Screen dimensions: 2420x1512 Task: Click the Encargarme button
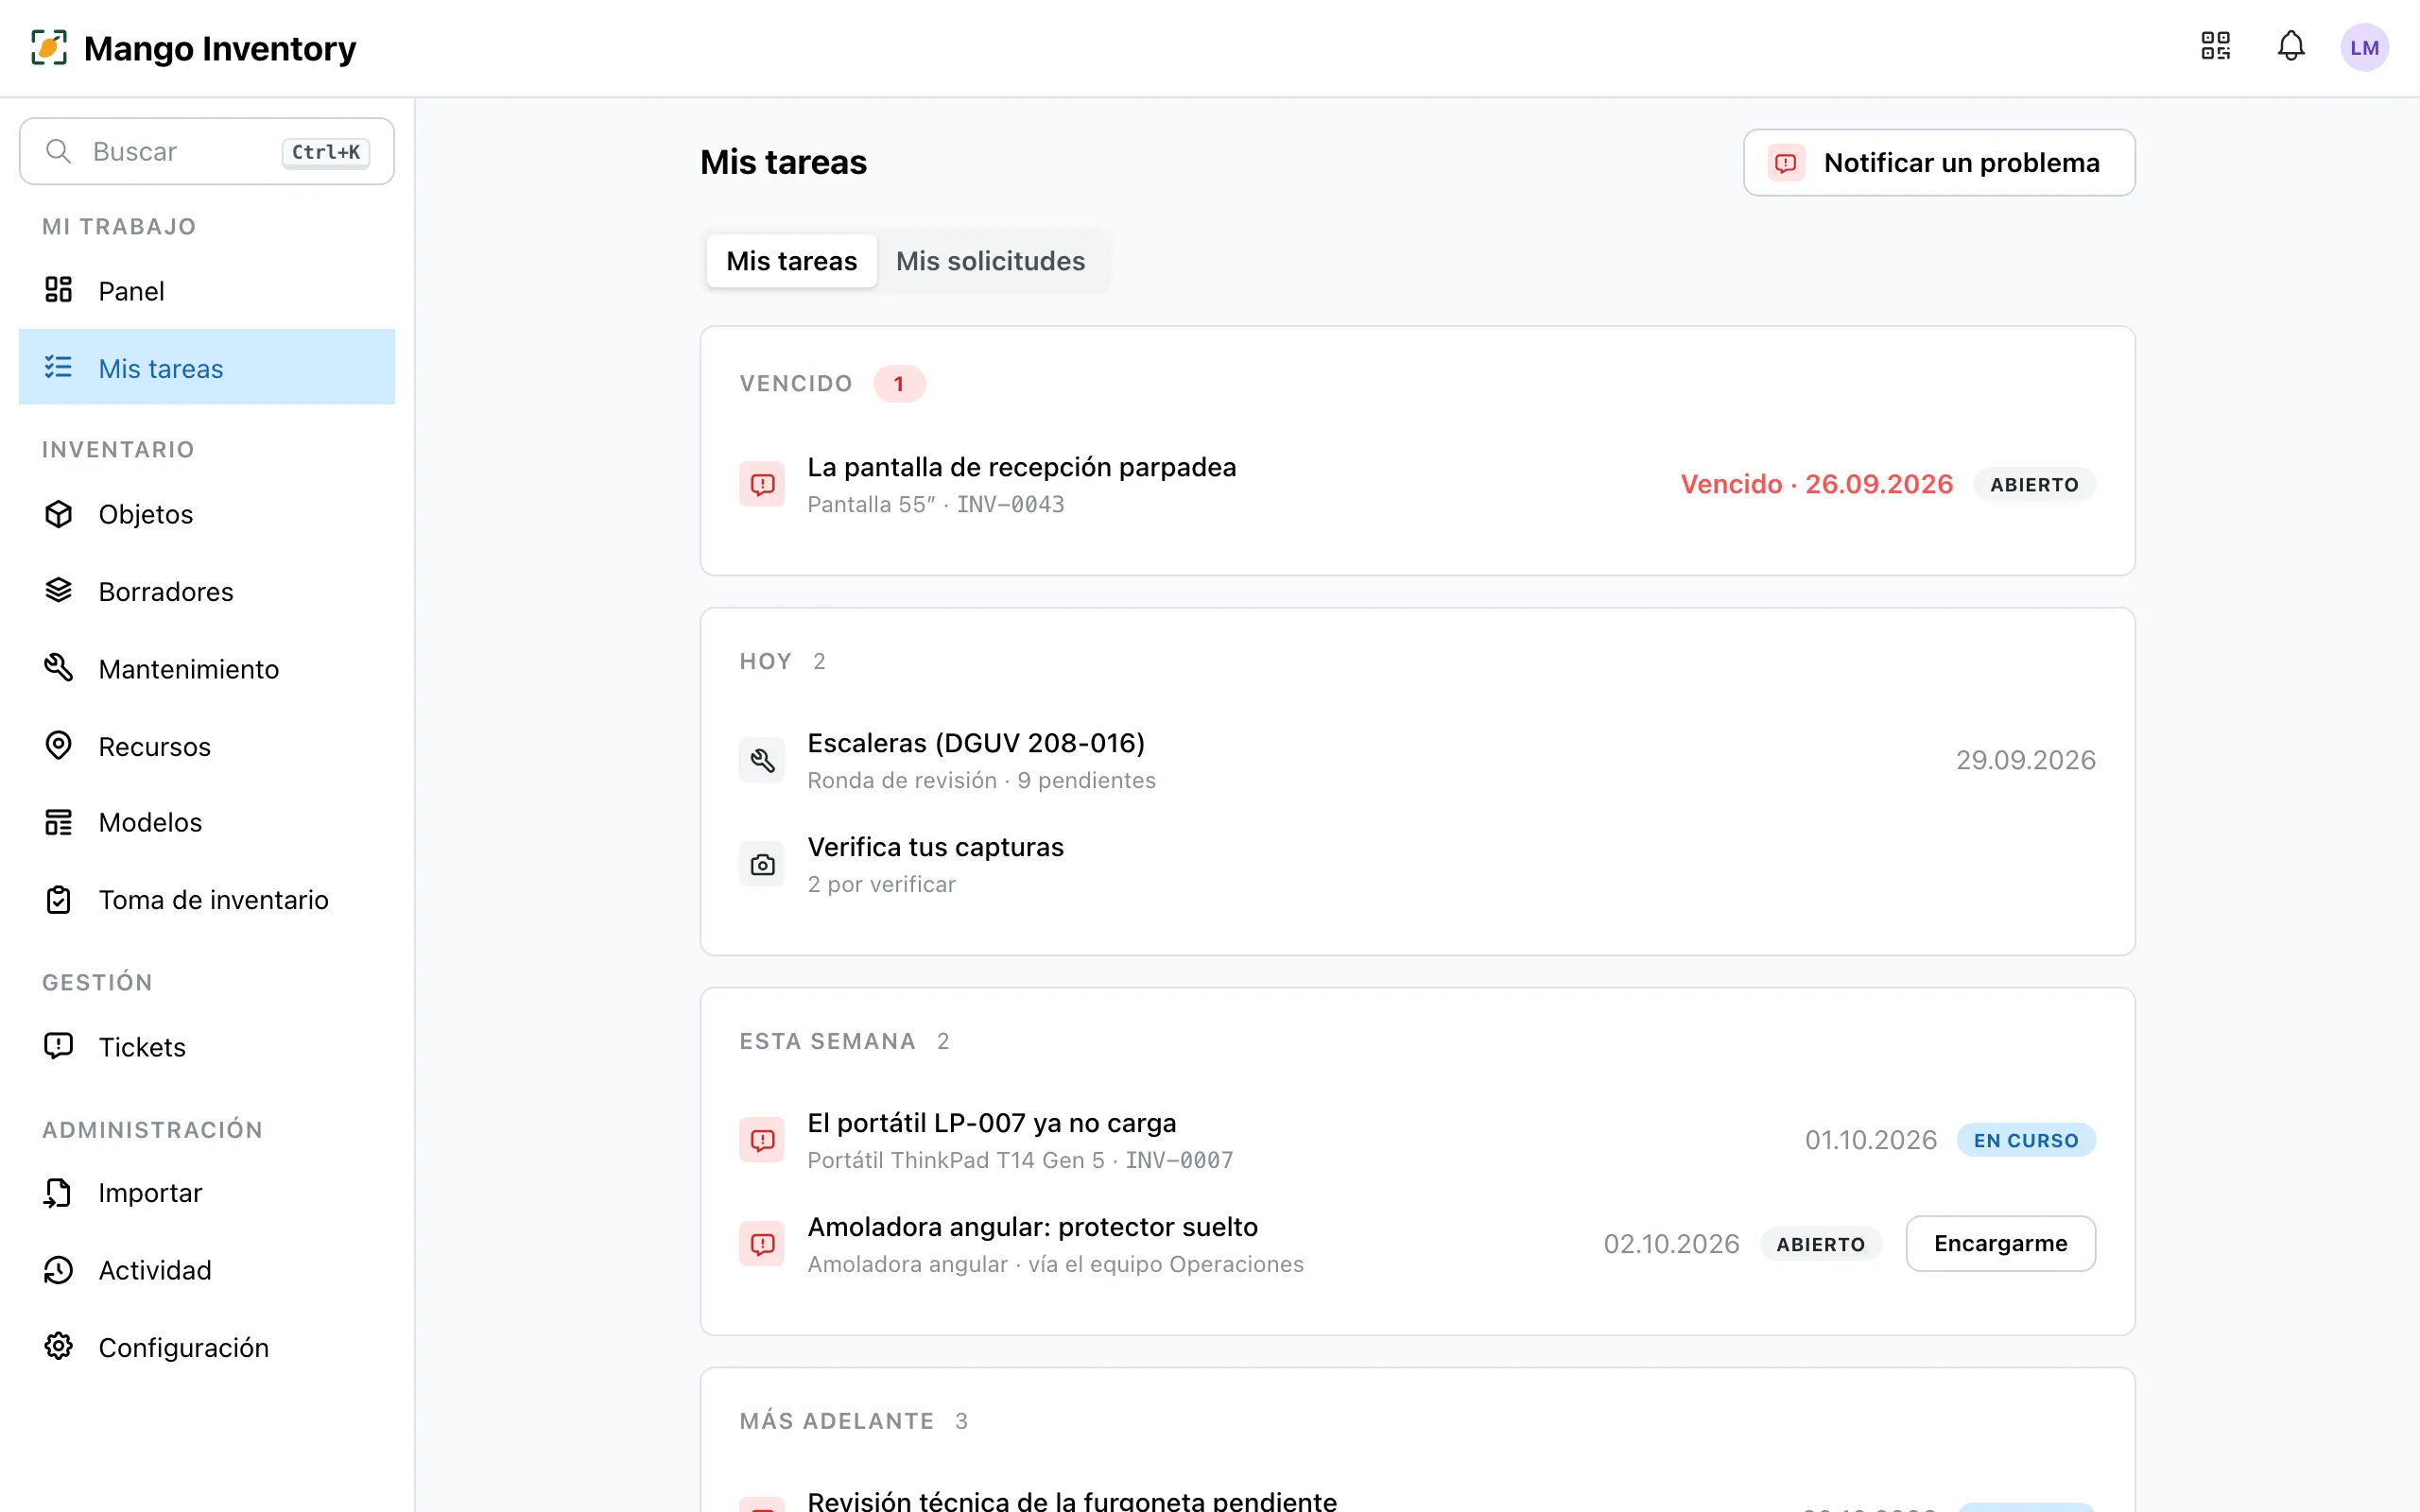2000,1243
